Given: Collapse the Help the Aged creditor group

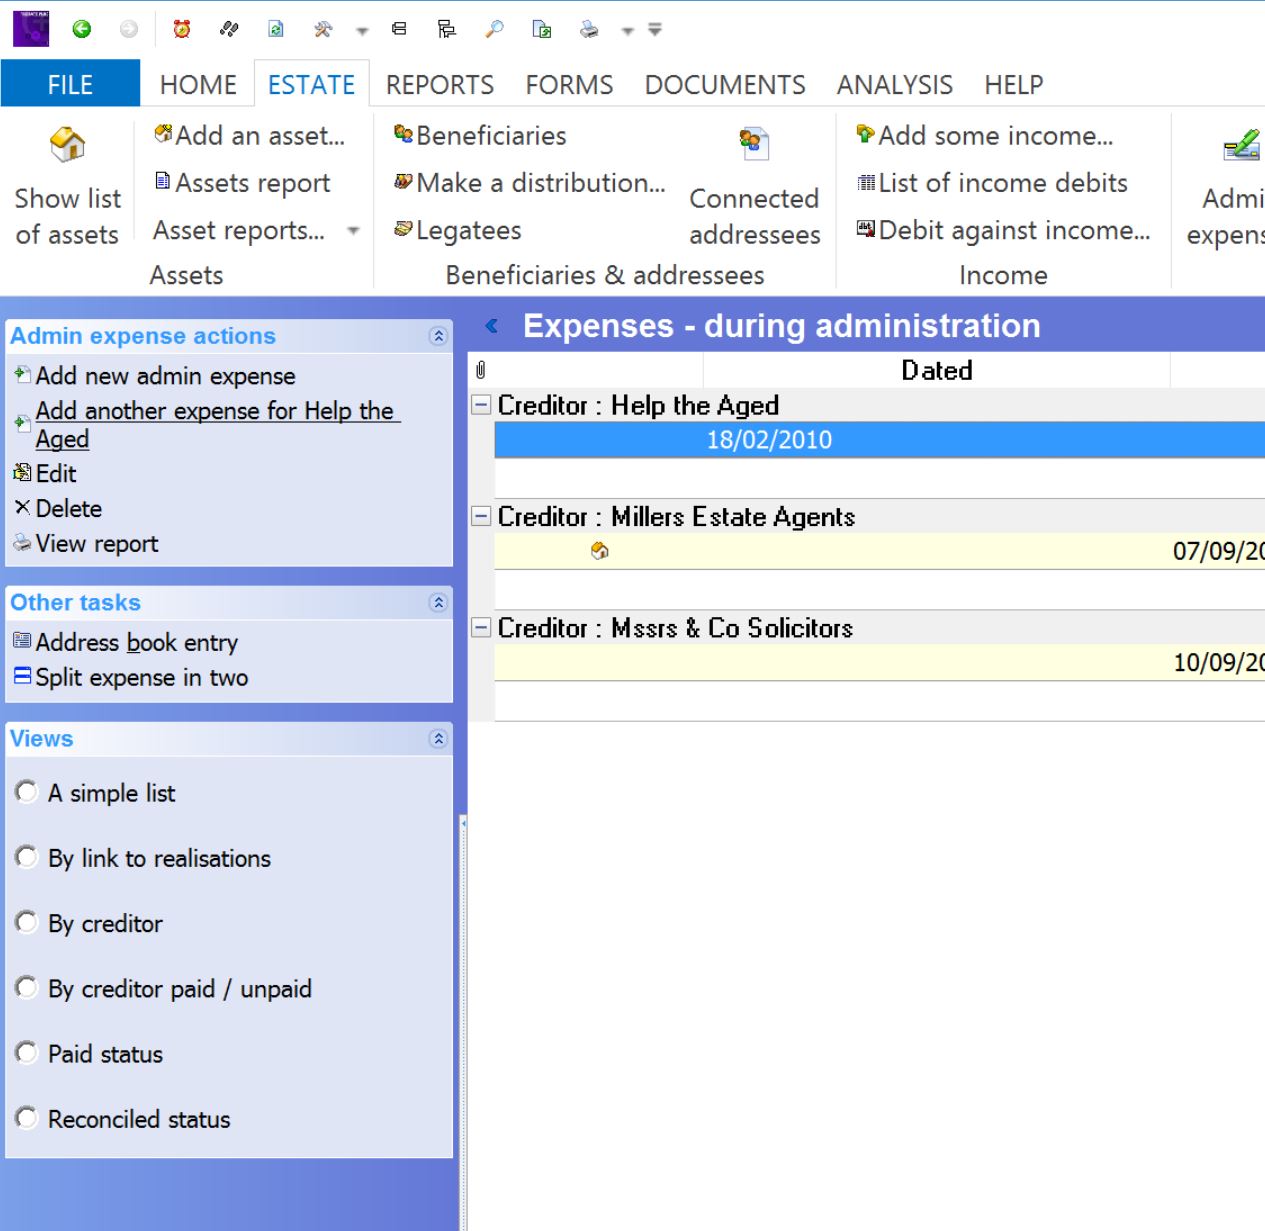Looking at the screenshot, I should [x=481, y=405].
